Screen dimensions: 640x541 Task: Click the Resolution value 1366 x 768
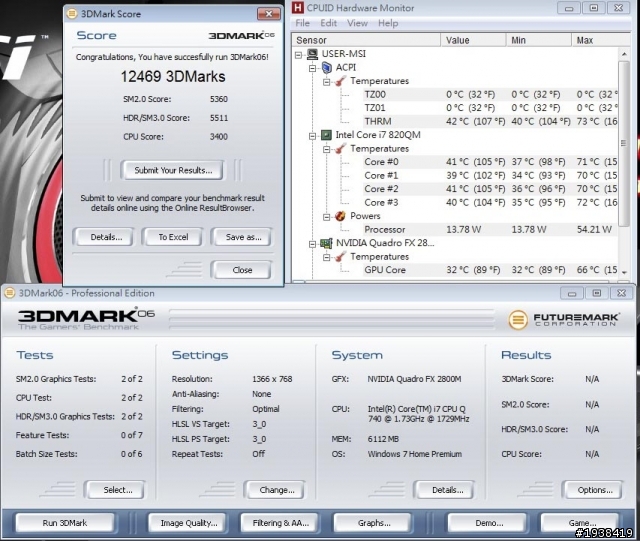tap(272, 379)
